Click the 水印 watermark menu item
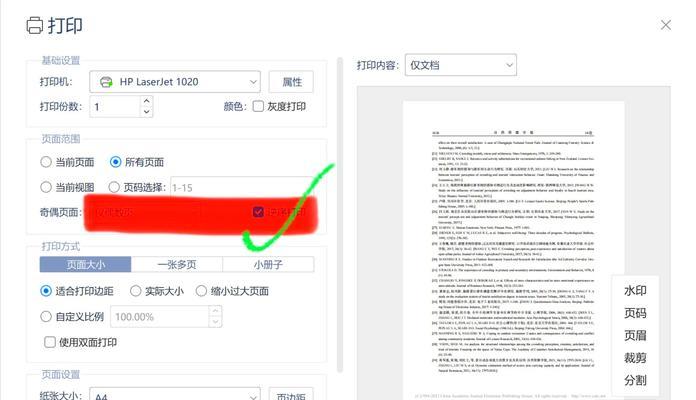The height and width of the screenshot is (400, 696). 635,290
